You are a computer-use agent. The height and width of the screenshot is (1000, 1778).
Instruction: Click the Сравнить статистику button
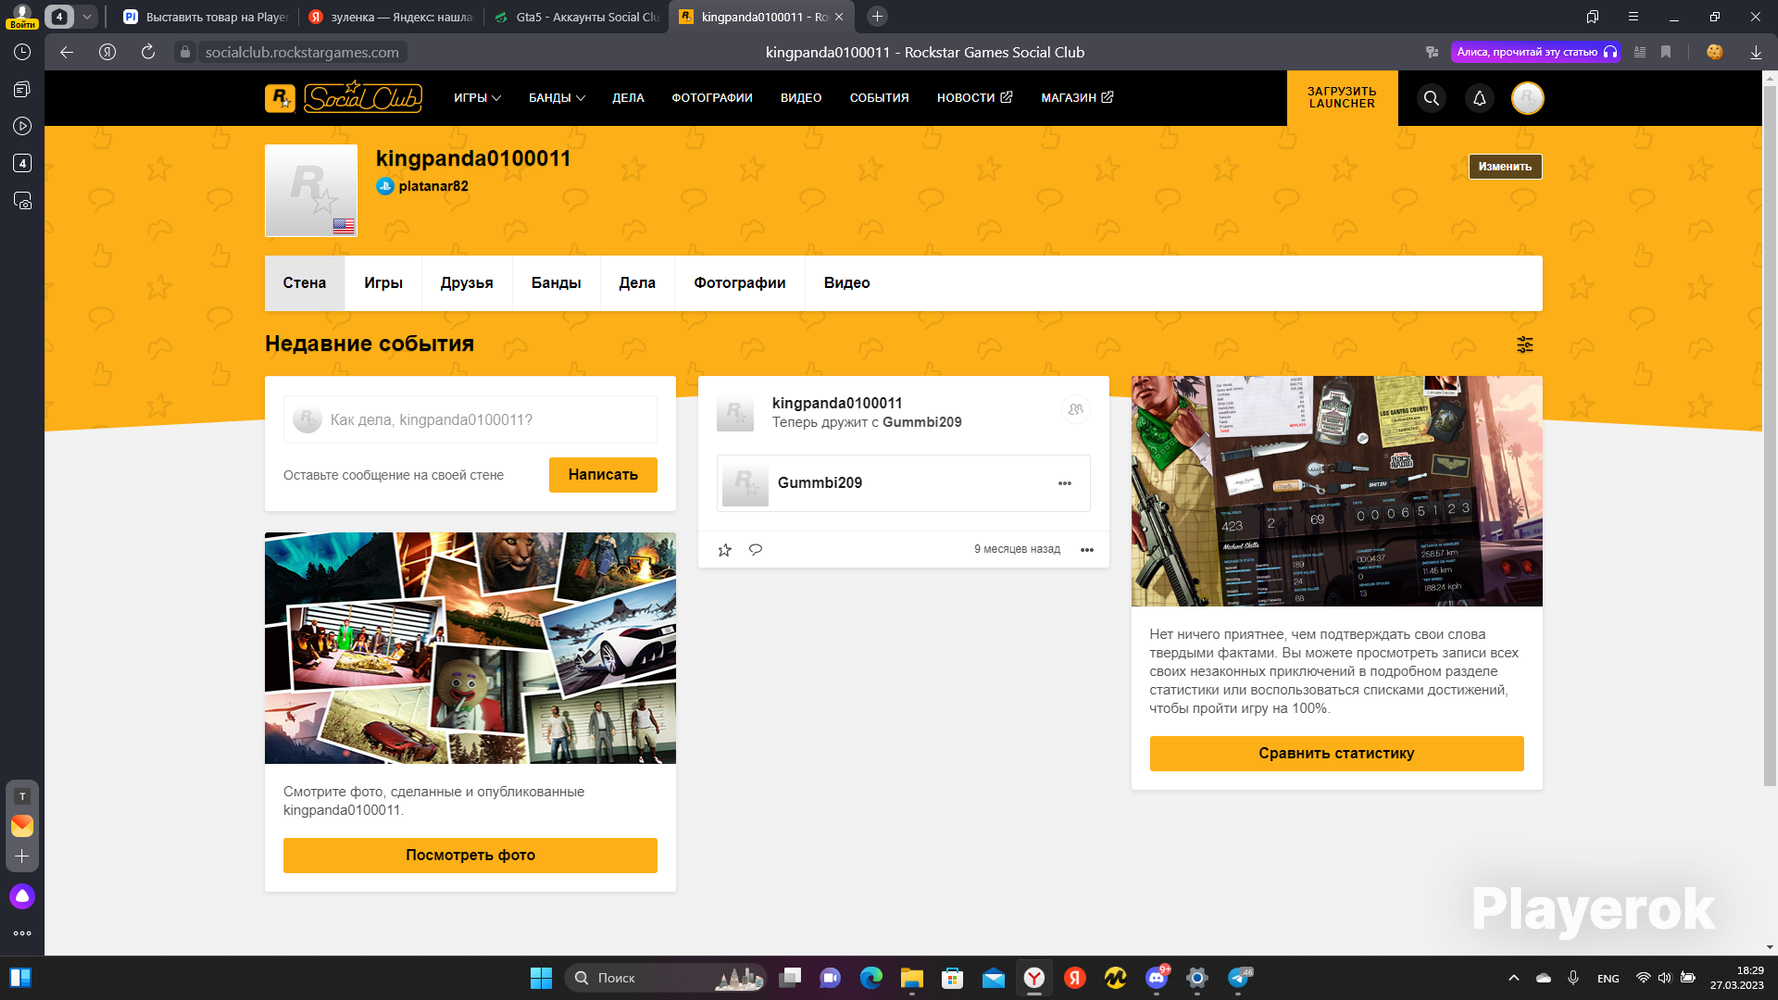[1336, 754]
